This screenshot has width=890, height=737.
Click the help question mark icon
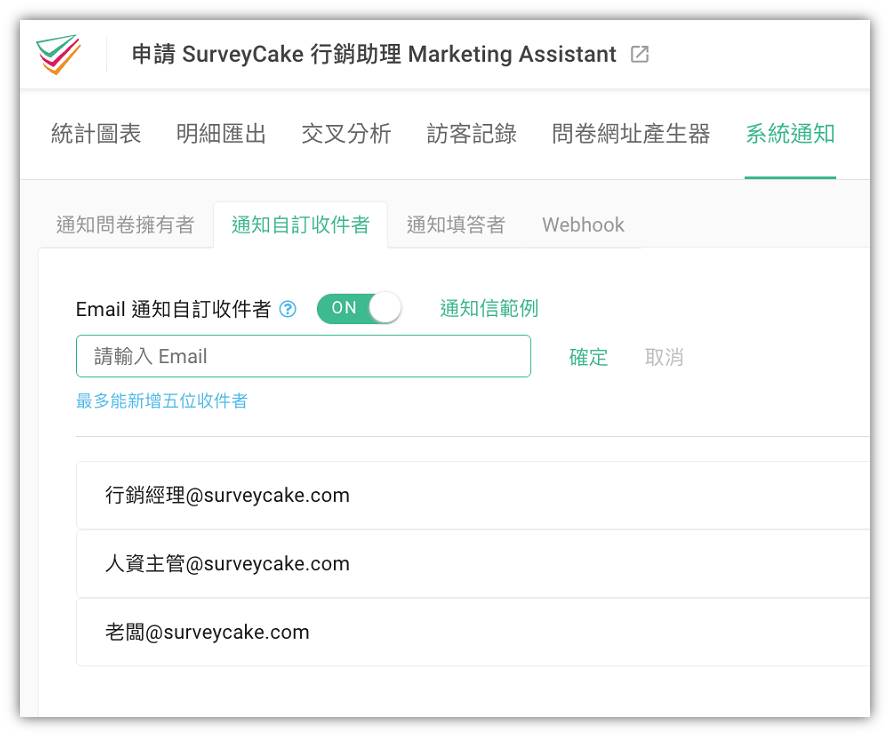[288, 309]
